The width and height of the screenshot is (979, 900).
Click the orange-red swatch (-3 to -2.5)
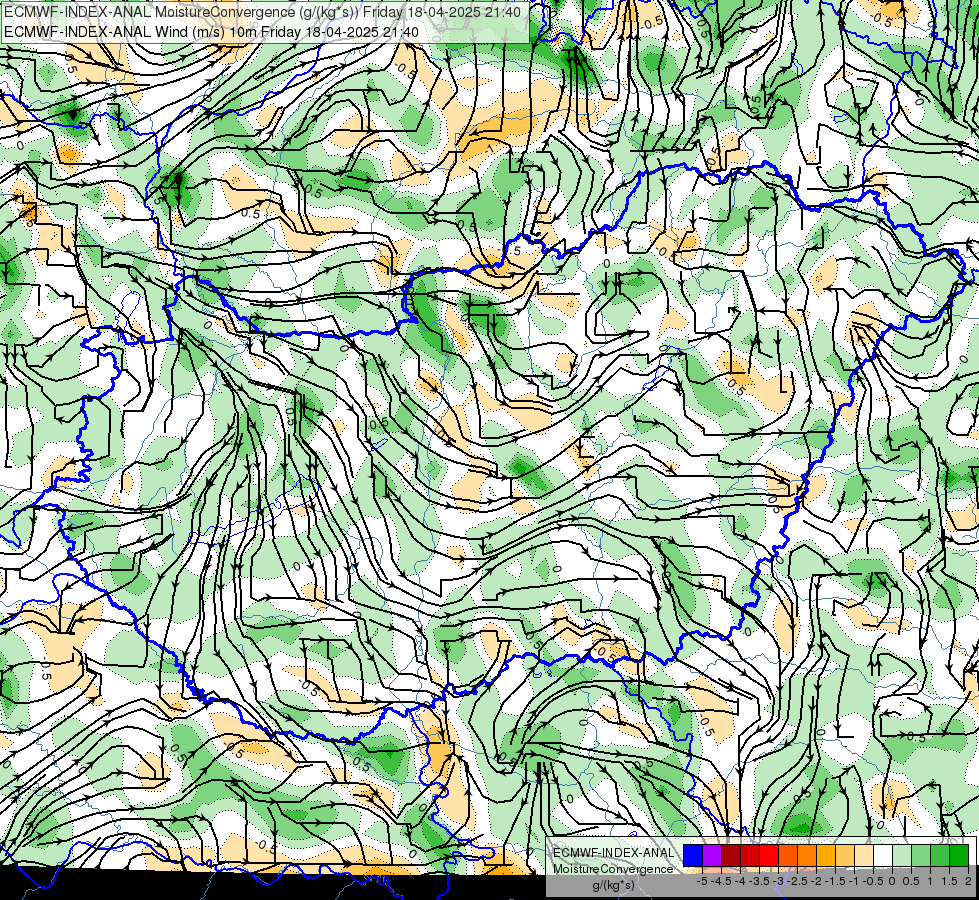point(788,855)
